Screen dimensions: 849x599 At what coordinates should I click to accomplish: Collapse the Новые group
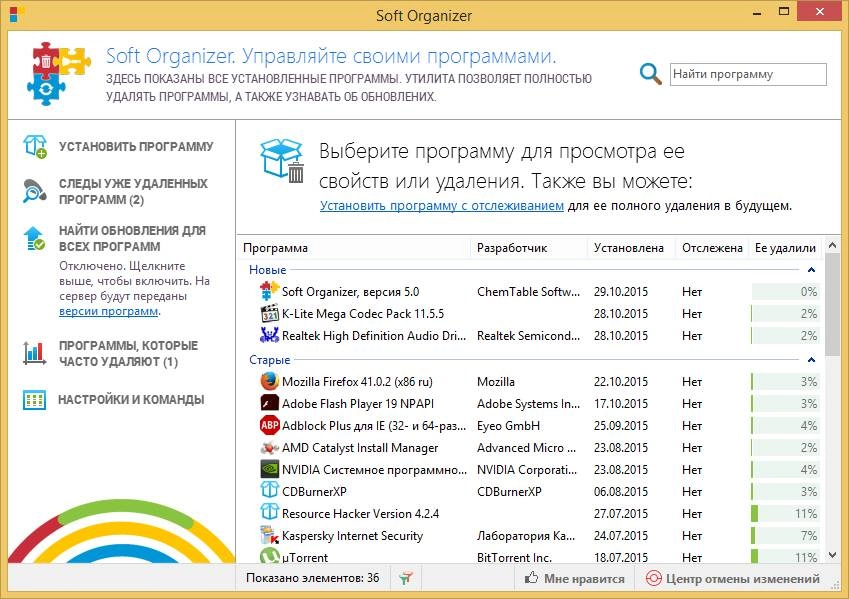pyautogui.click(x=811, y=269)
